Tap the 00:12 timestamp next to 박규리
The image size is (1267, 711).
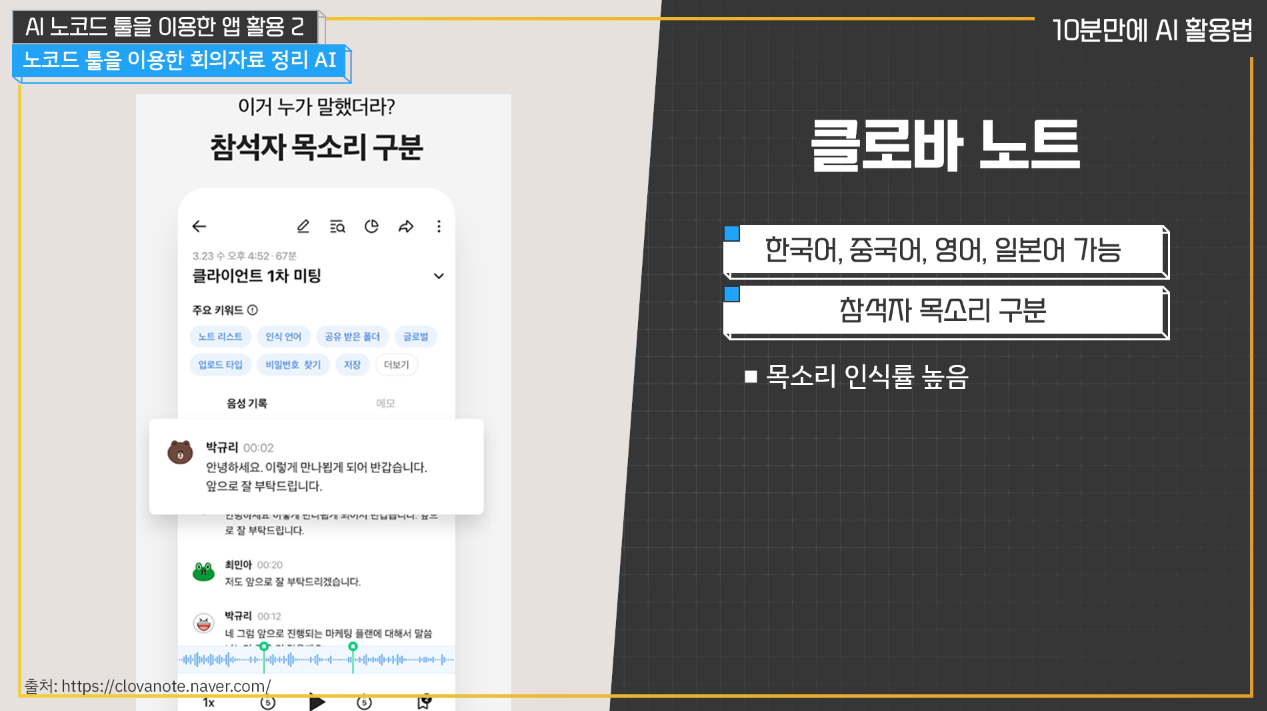[269, 616]
